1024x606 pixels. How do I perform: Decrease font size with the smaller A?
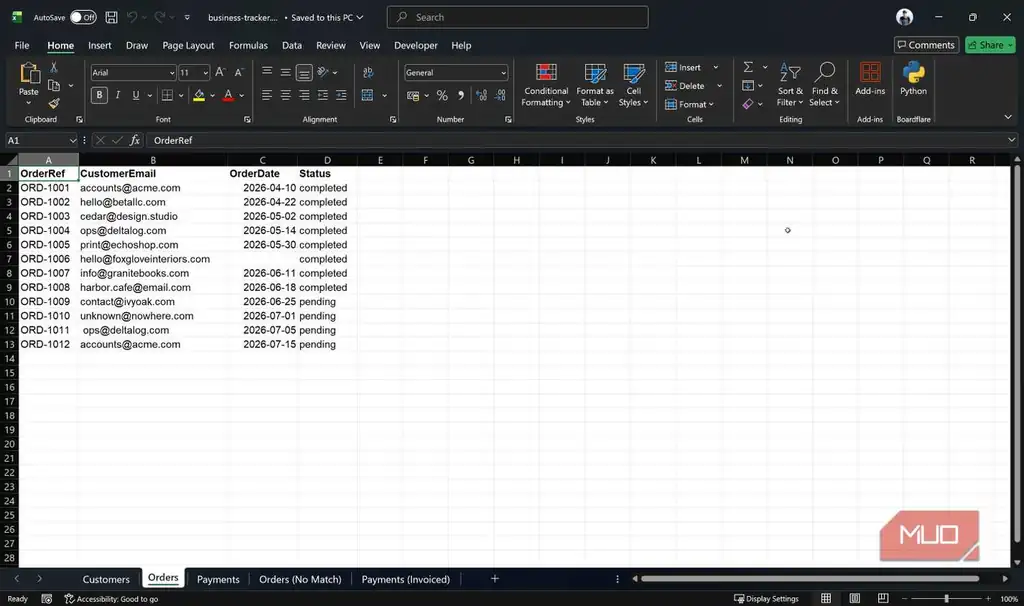coord(239,72)
